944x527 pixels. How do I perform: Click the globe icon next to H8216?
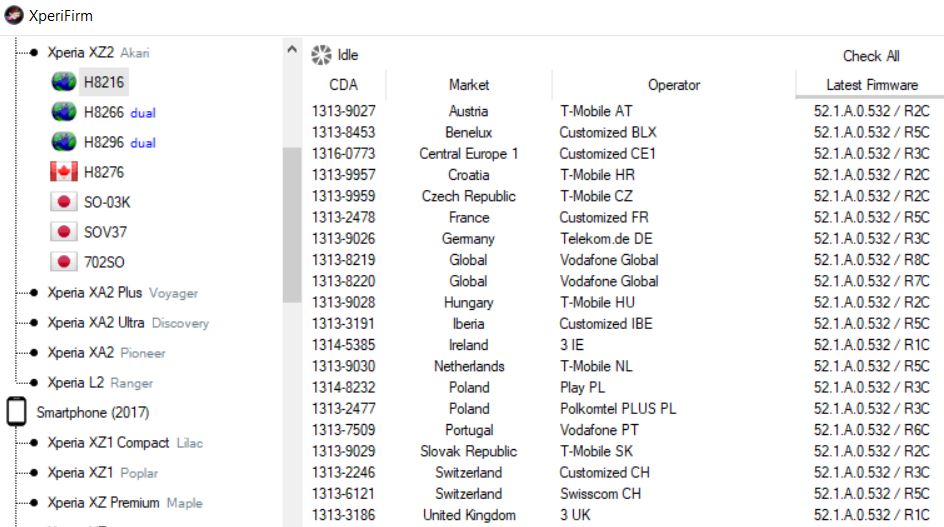64,82
